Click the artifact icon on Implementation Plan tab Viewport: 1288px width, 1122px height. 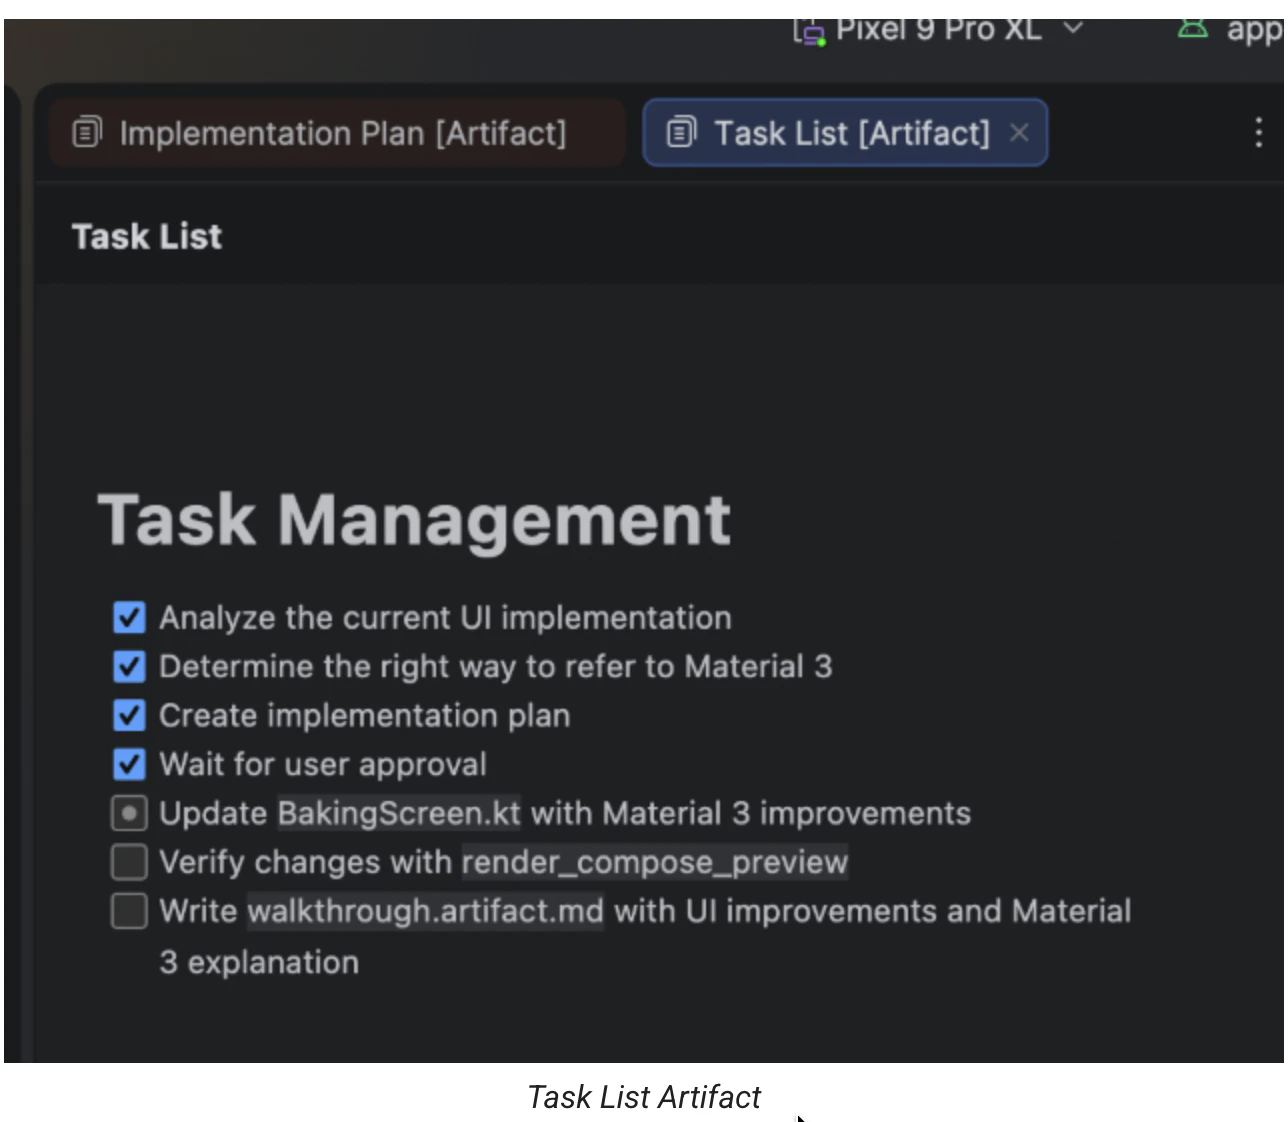(x=87, y=133)
